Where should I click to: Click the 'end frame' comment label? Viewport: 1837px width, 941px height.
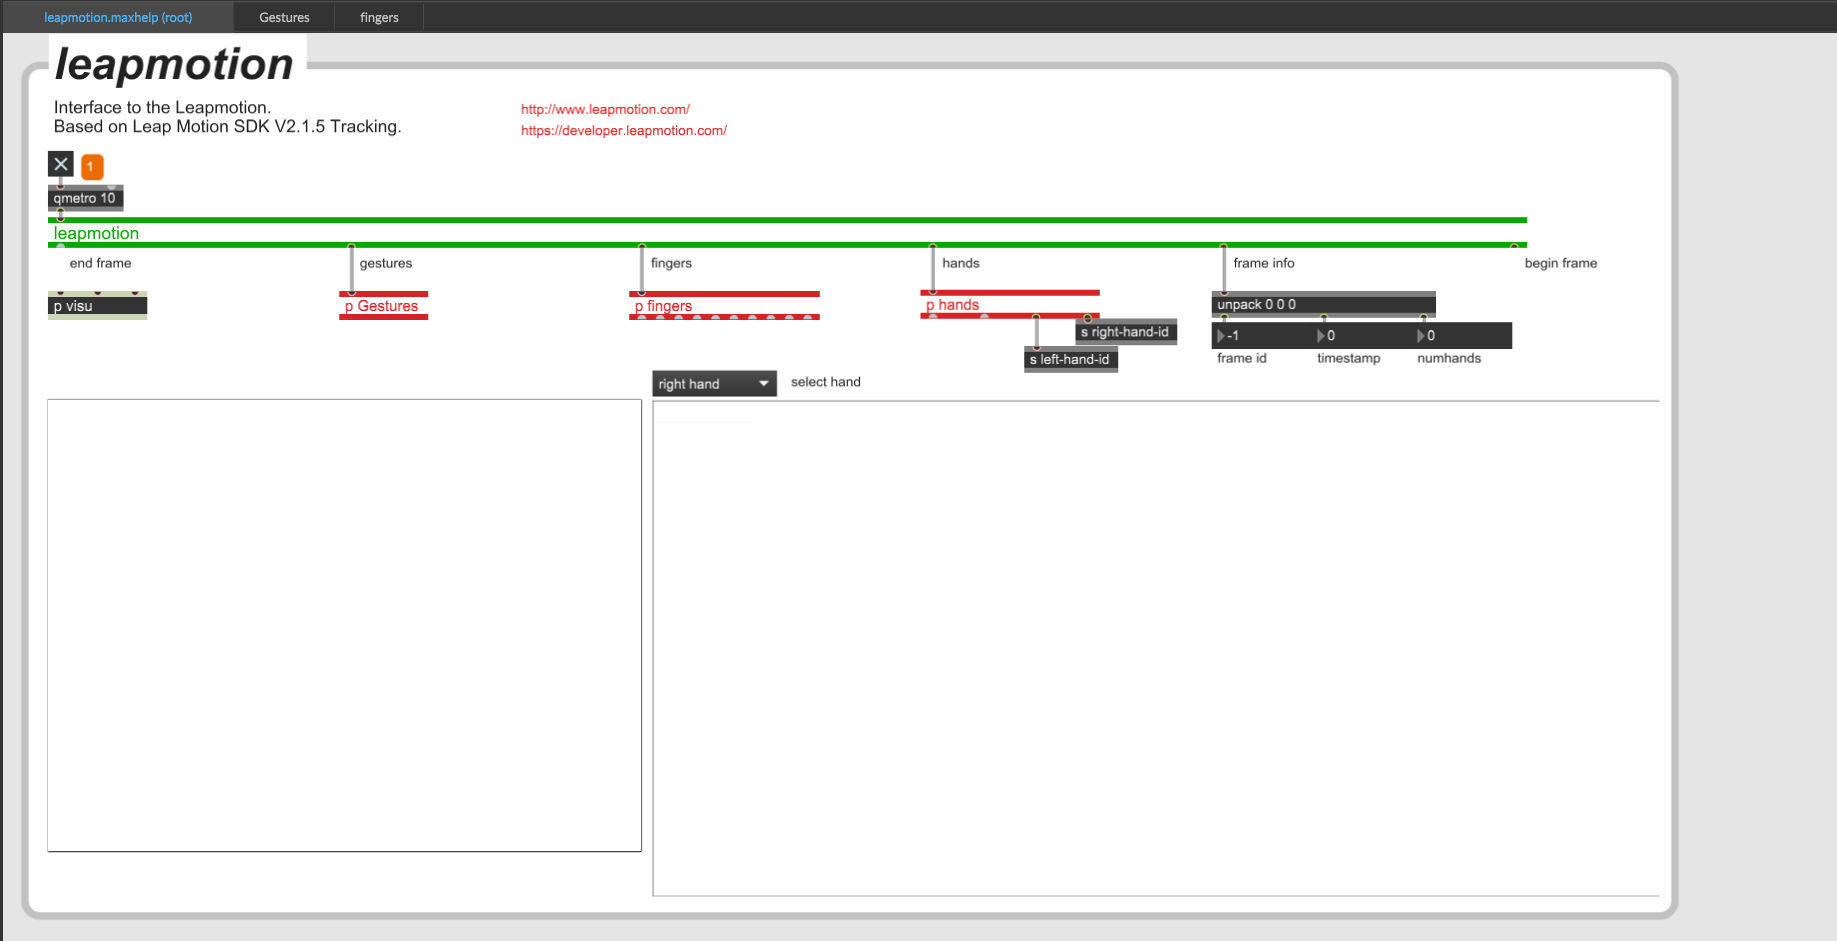pyautogui.click(x=100, y=263)
